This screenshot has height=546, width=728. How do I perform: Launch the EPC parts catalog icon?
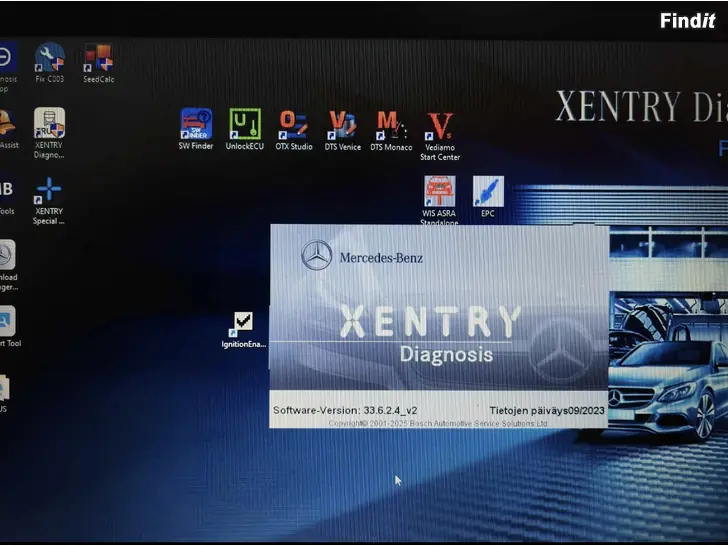point(488,191)
